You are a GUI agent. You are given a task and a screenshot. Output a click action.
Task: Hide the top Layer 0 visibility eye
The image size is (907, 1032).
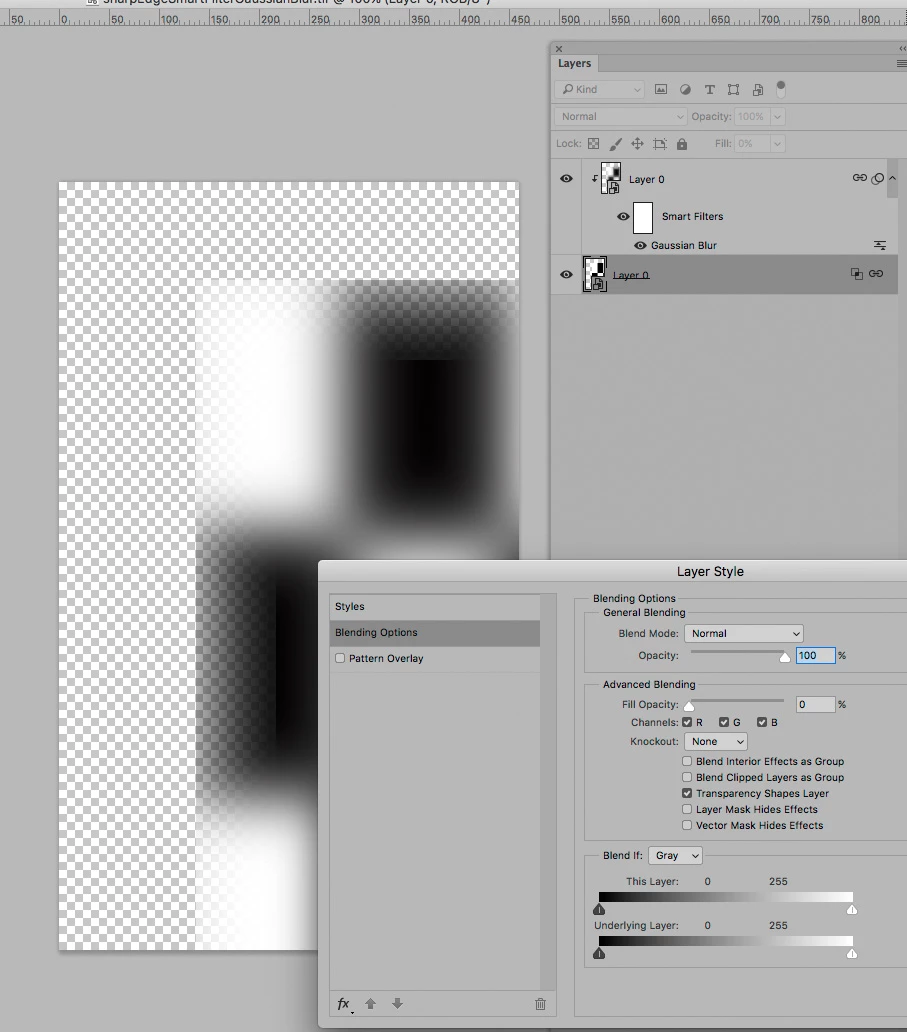(x=566, y=178)
